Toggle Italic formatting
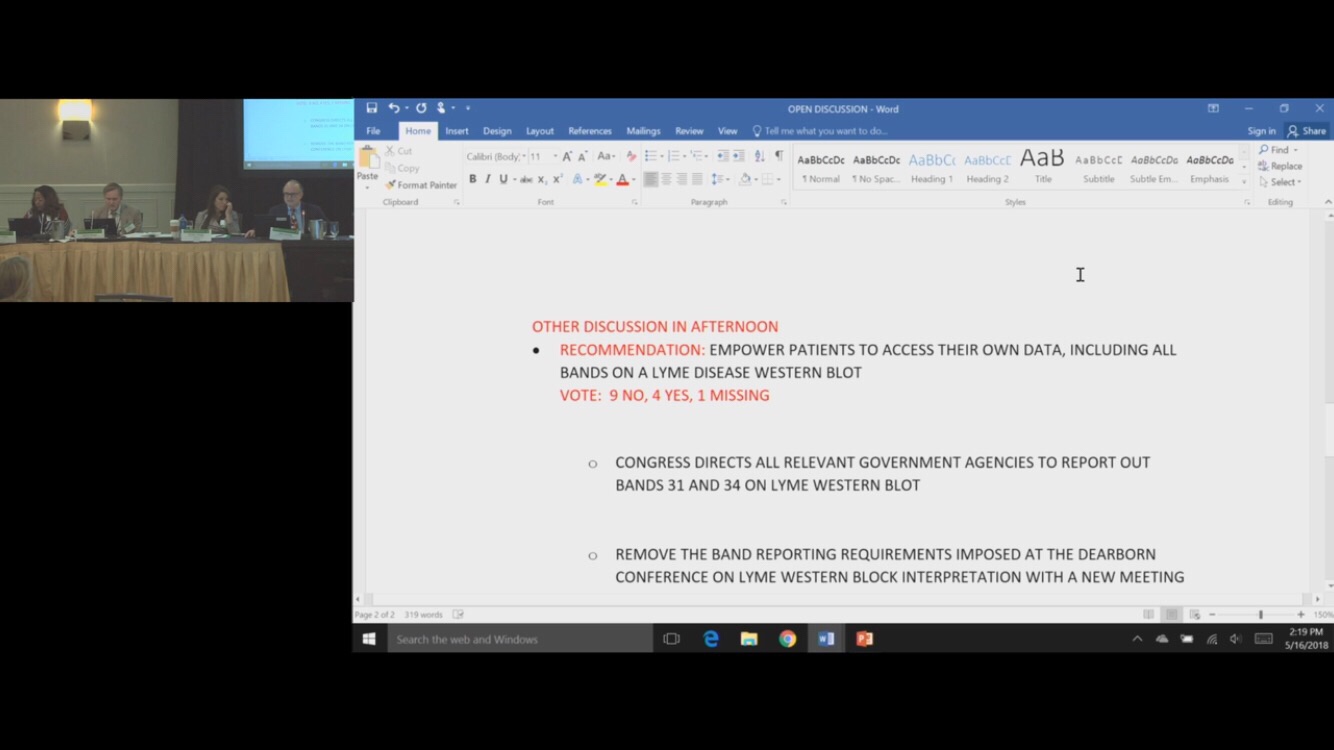The image size is (1334, 750). (x=487, y=179)
